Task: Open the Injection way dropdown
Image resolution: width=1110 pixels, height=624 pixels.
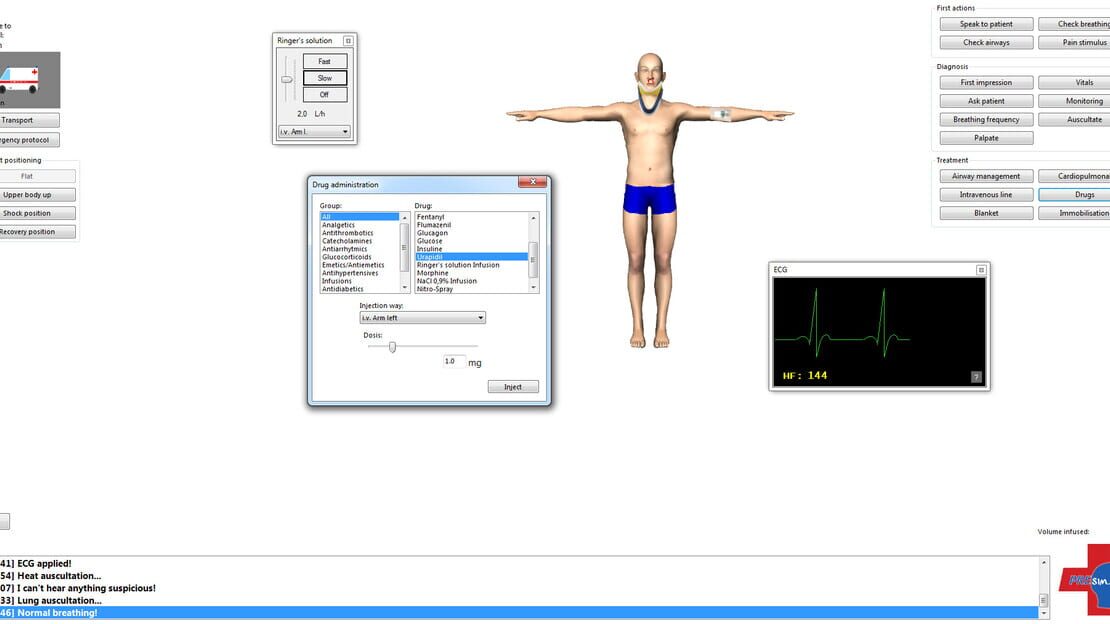Action: point(422,318)
